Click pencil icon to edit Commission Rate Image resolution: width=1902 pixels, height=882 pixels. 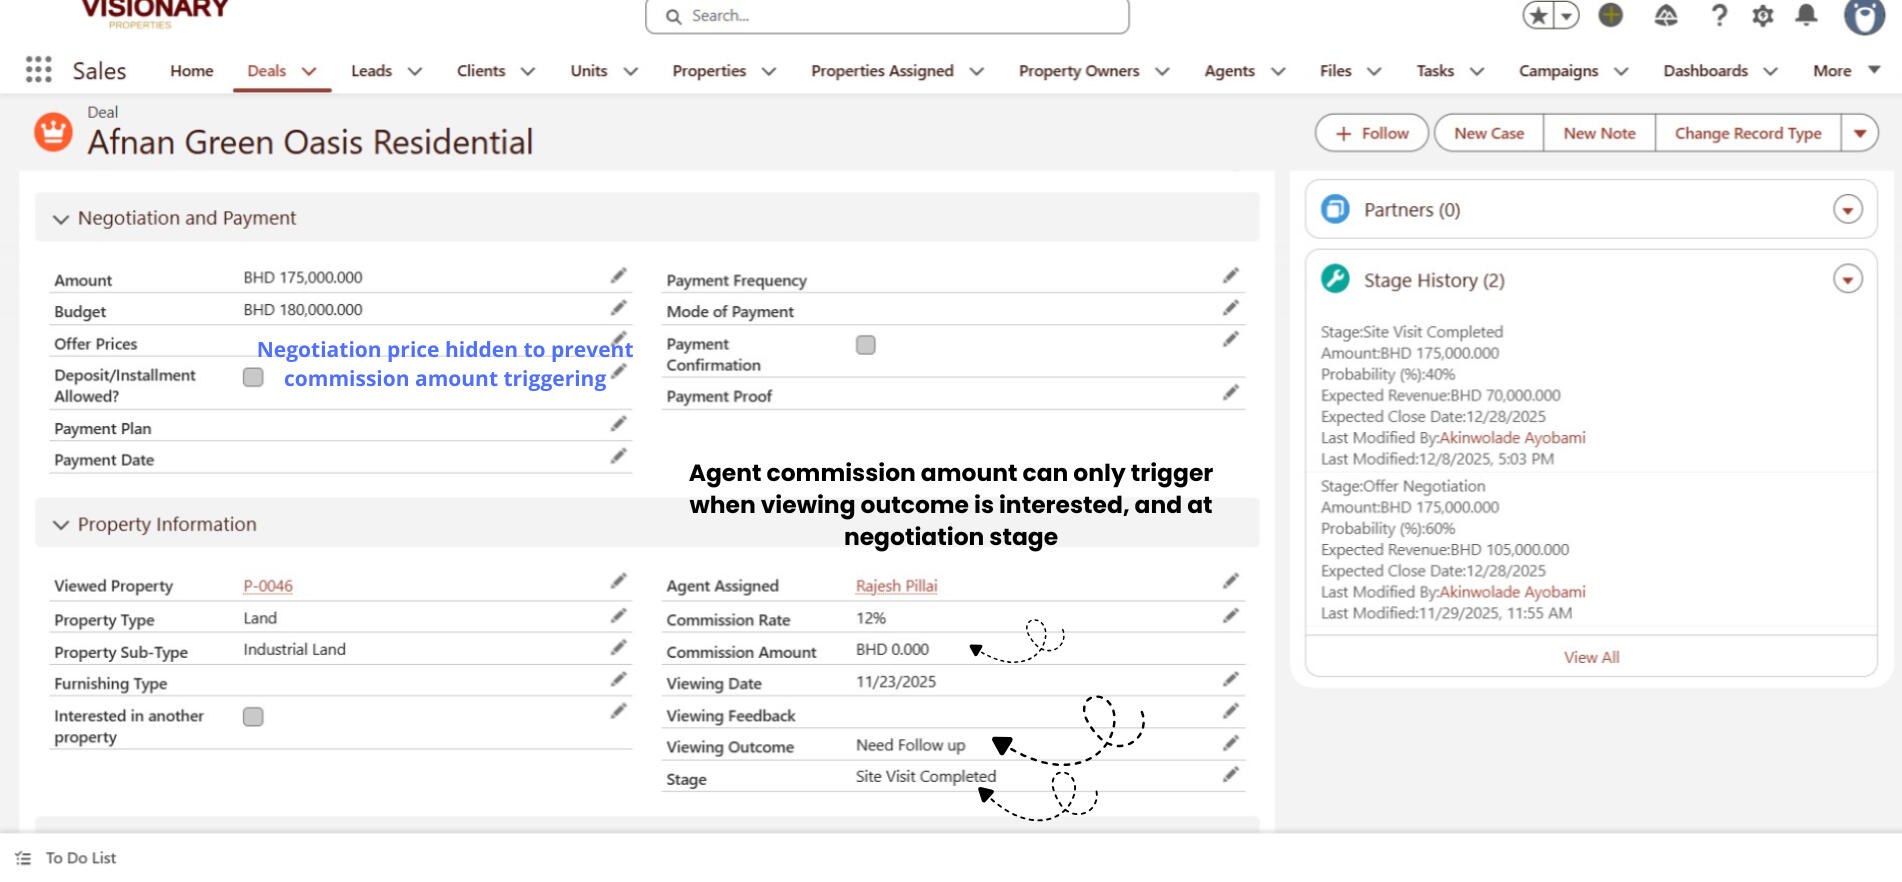(1230, 616)
